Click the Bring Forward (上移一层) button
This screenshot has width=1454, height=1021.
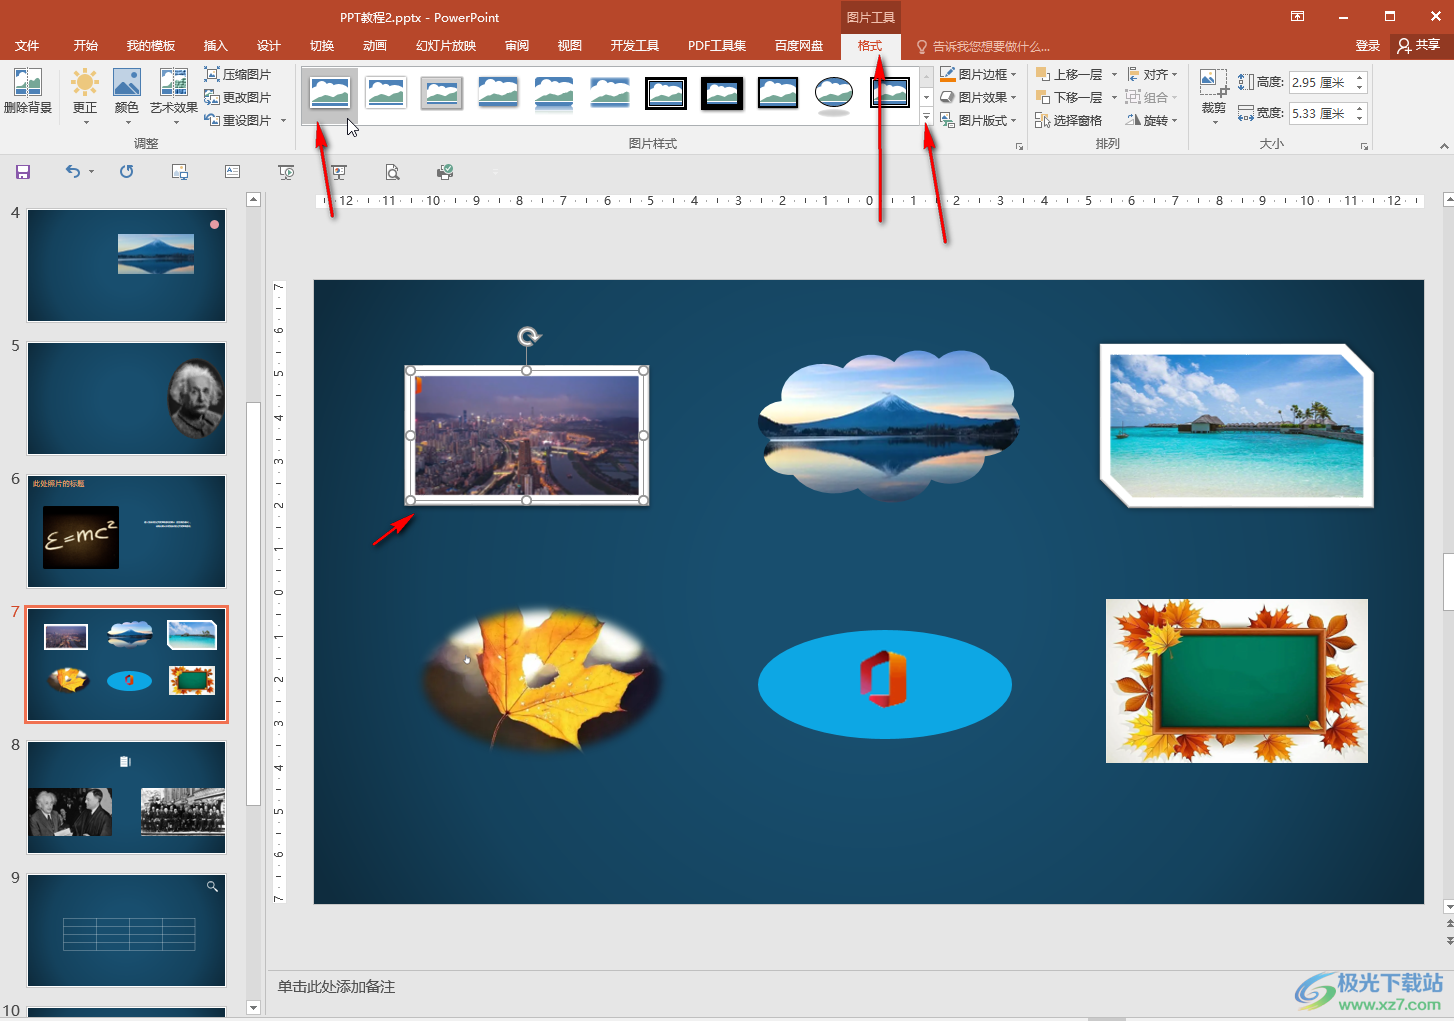click(1069, 74)
